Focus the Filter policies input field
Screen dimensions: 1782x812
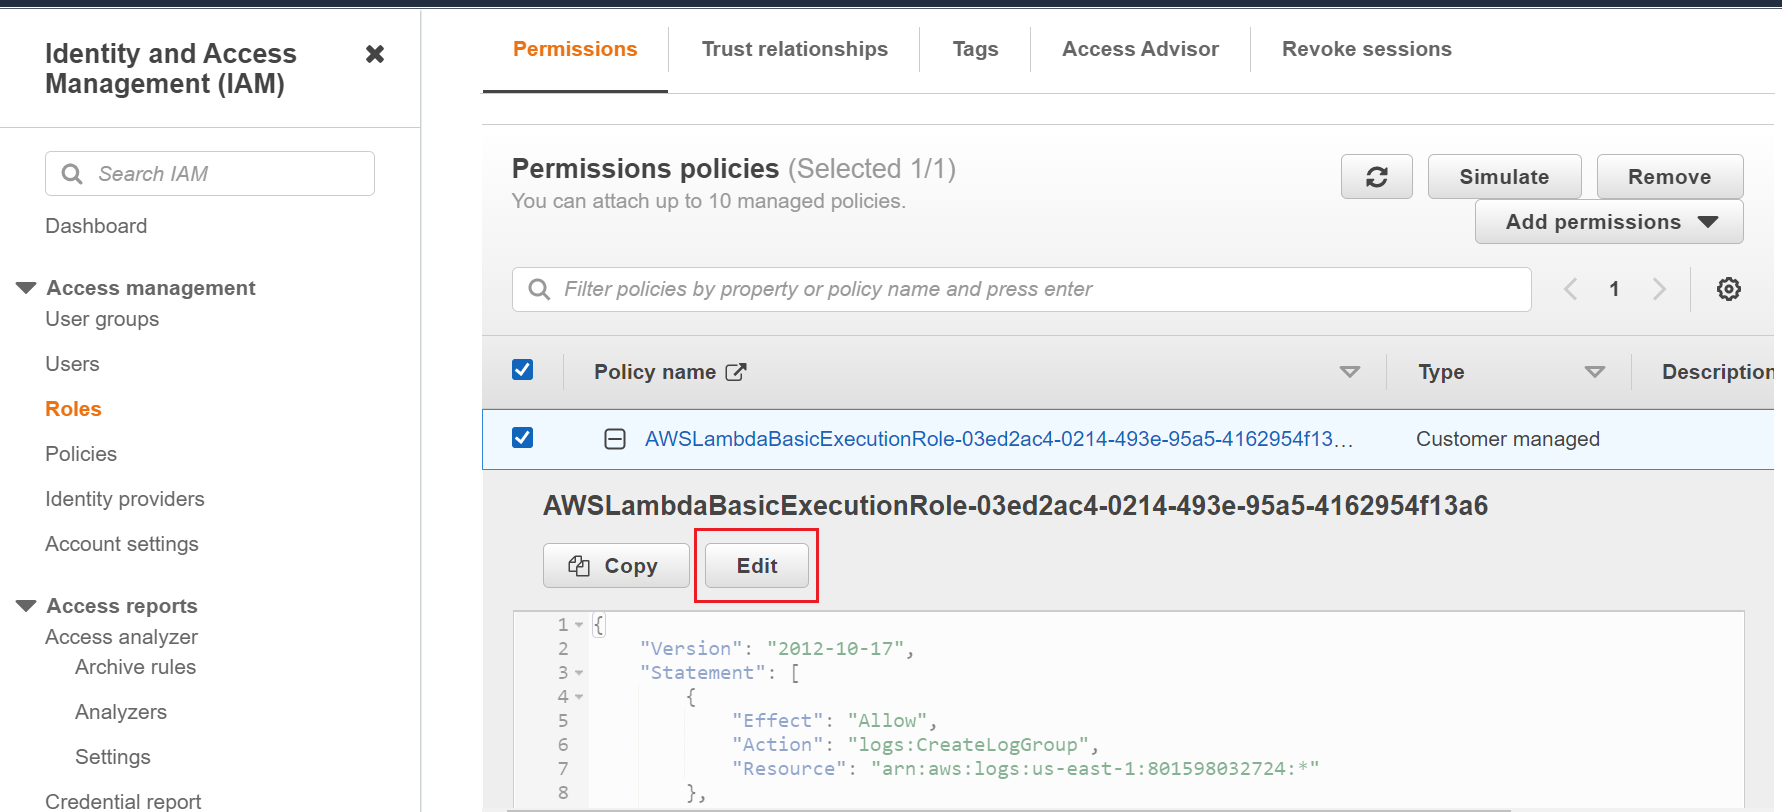pos(1022,289)
